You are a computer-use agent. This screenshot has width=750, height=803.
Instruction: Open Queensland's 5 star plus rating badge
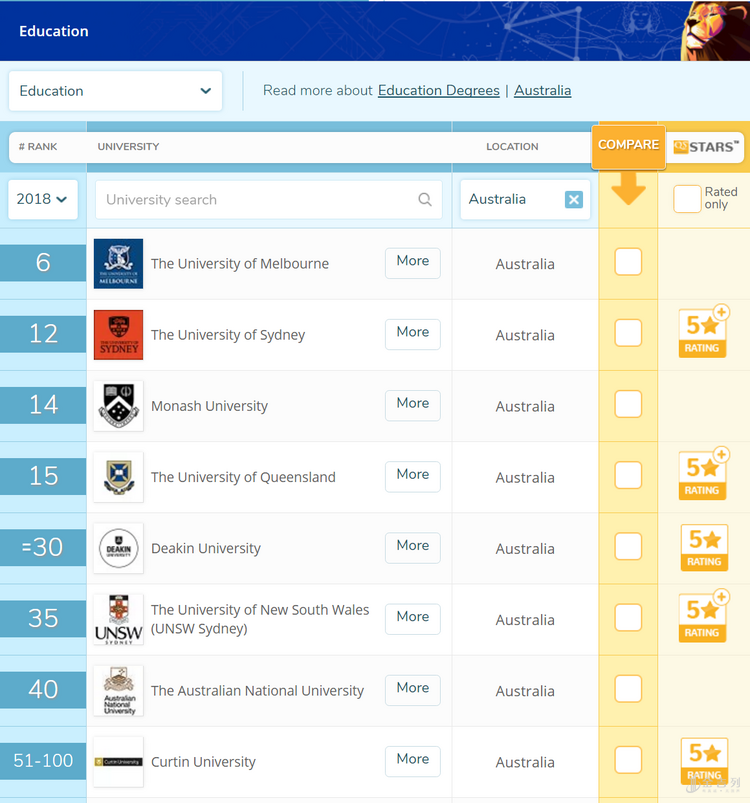(703, 474)
